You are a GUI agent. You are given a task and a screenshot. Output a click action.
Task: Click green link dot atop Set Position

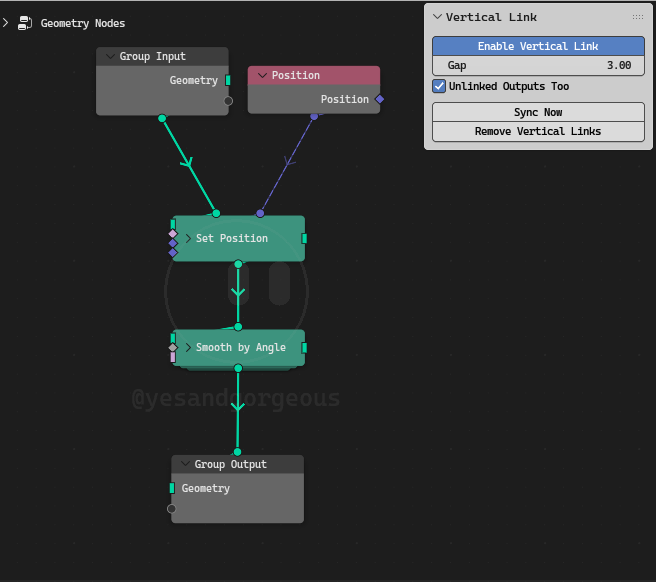pos(216,213)
